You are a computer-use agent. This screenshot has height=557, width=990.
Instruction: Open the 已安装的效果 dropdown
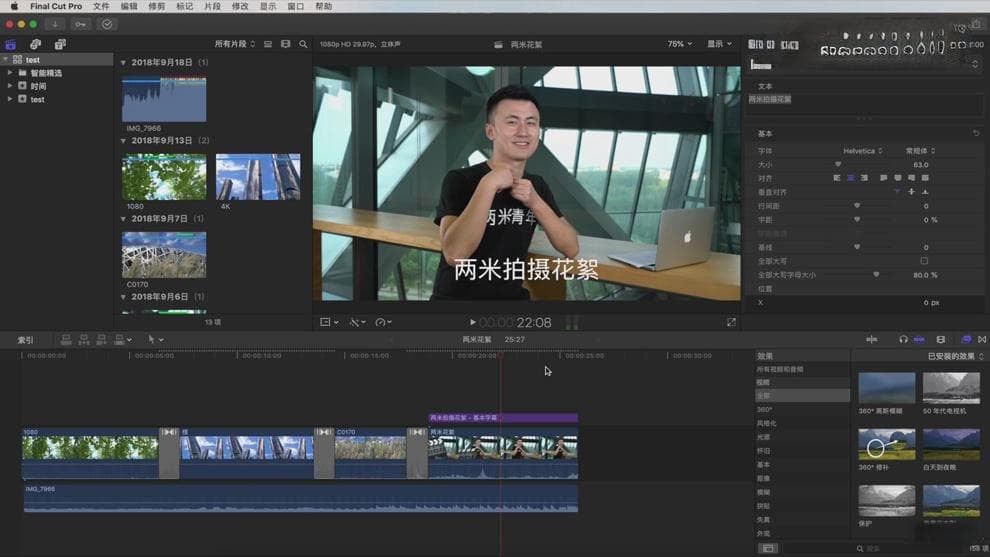point(955,356)
